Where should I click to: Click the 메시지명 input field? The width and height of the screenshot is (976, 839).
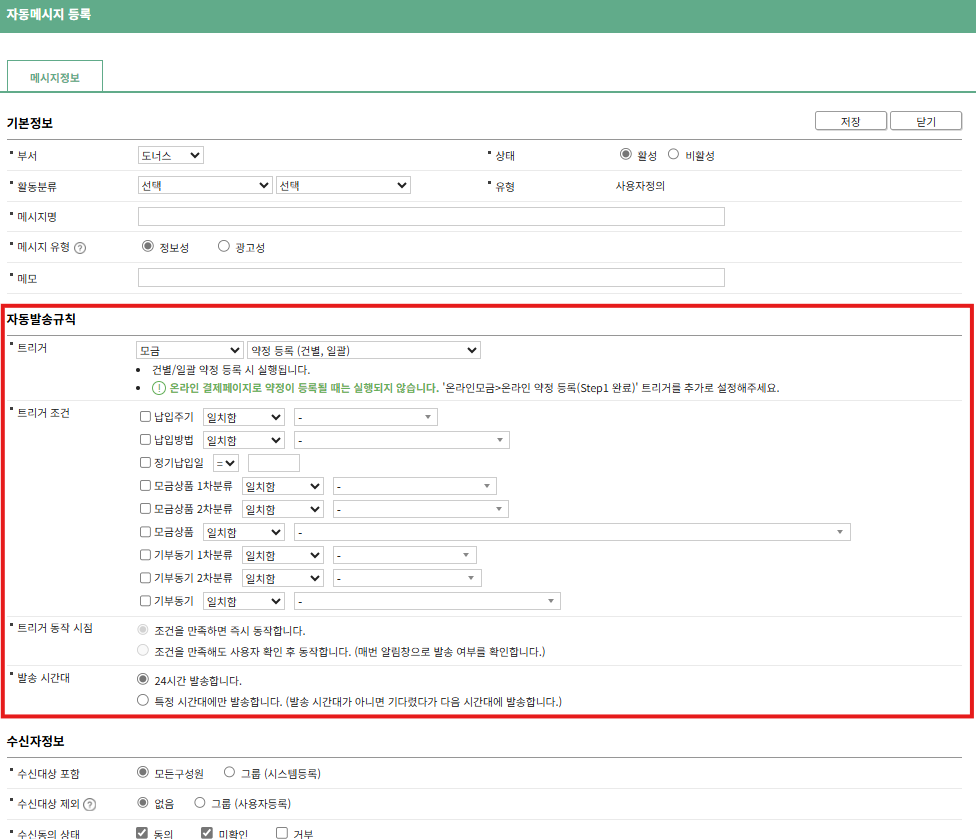tap(431, 217)
